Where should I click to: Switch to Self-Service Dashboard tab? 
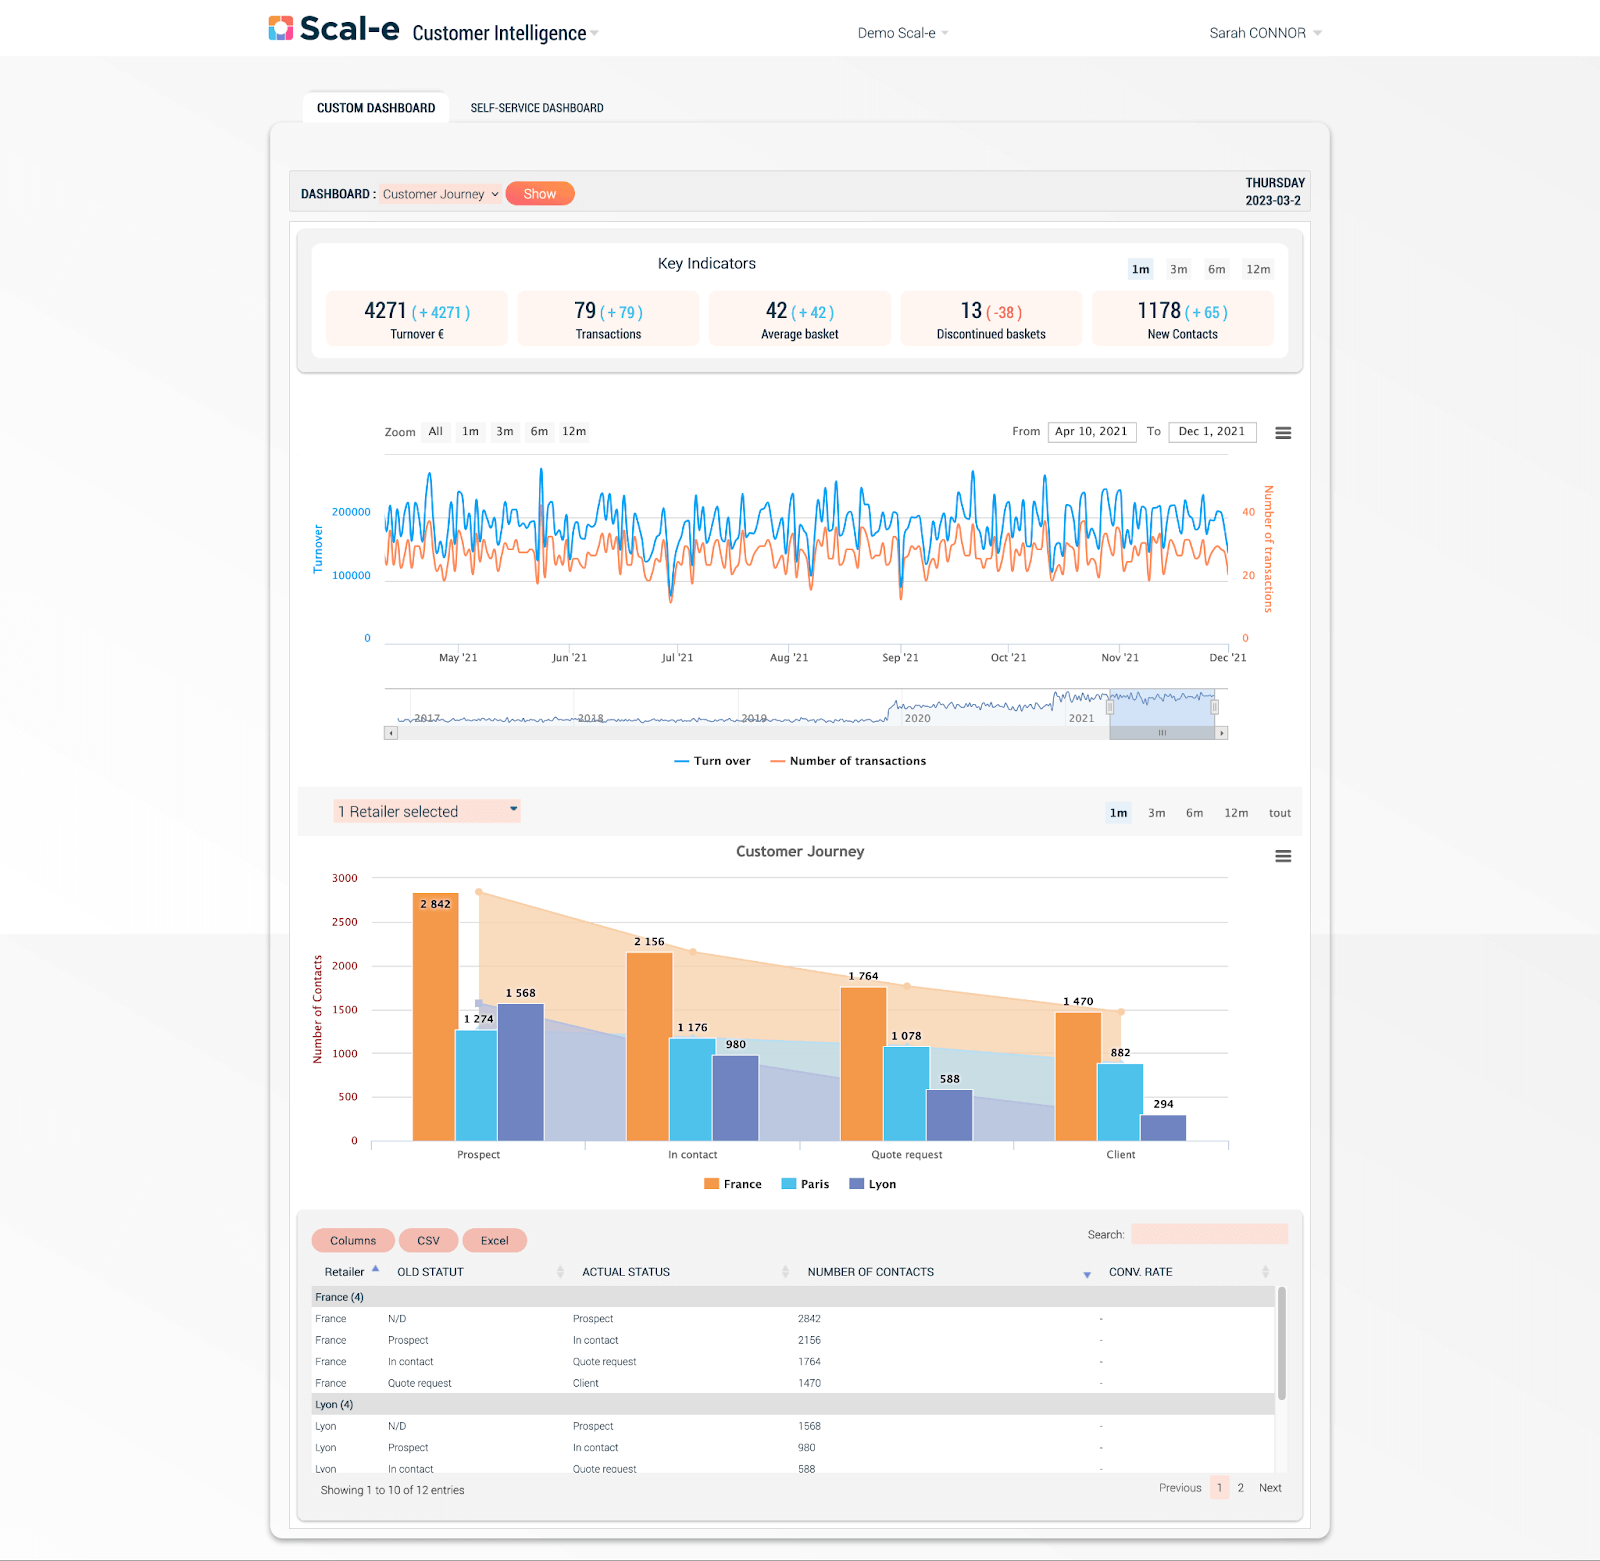537,108
